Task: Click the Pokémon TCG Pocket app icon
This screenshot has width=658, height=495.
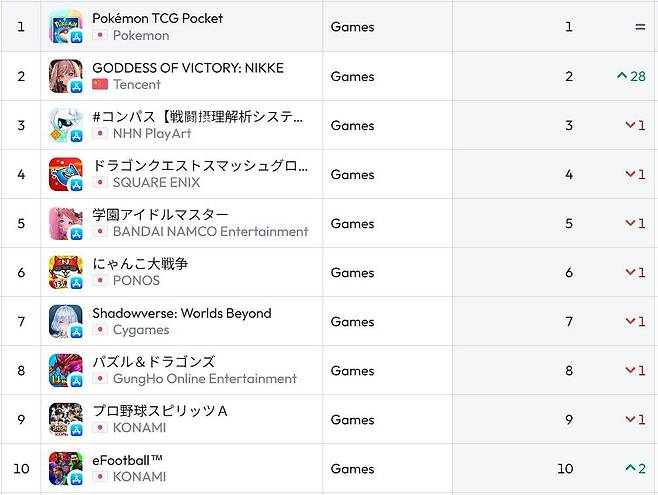Action: pos(65,27)
